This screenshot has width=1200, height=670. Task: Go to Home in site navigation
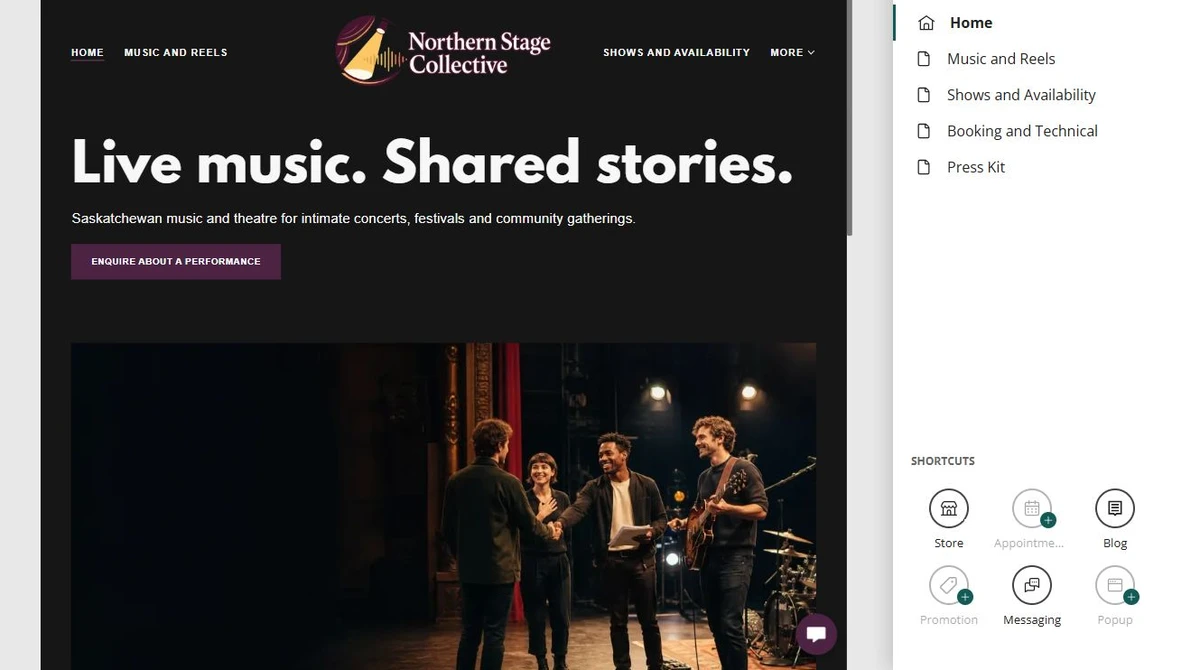click(87, 52)
